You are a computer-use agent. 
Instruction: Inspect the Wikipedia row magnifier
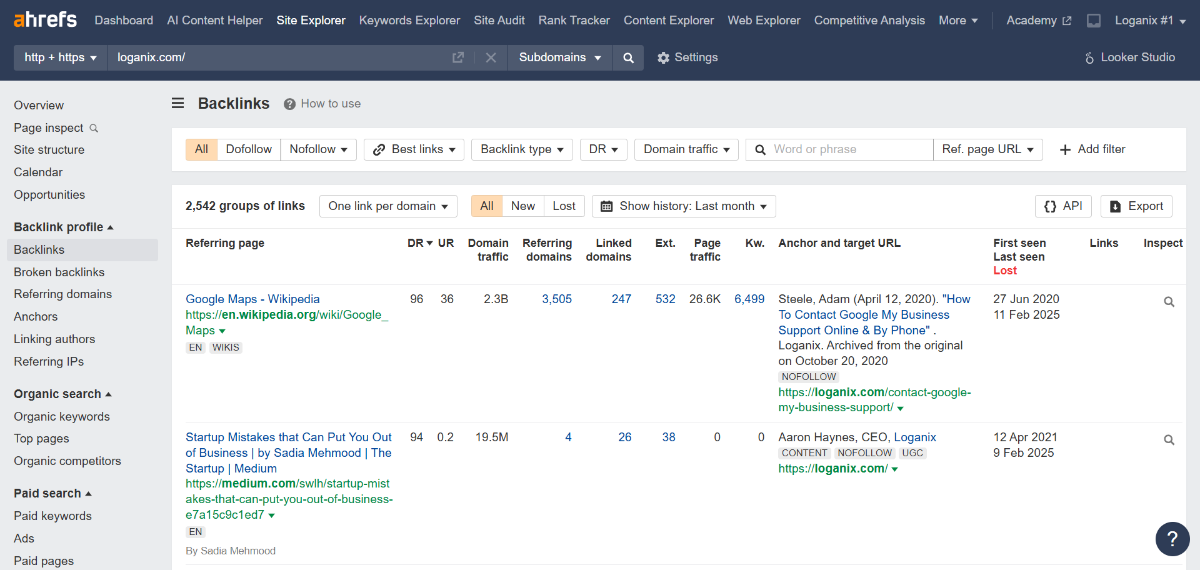click(1169, 301)
